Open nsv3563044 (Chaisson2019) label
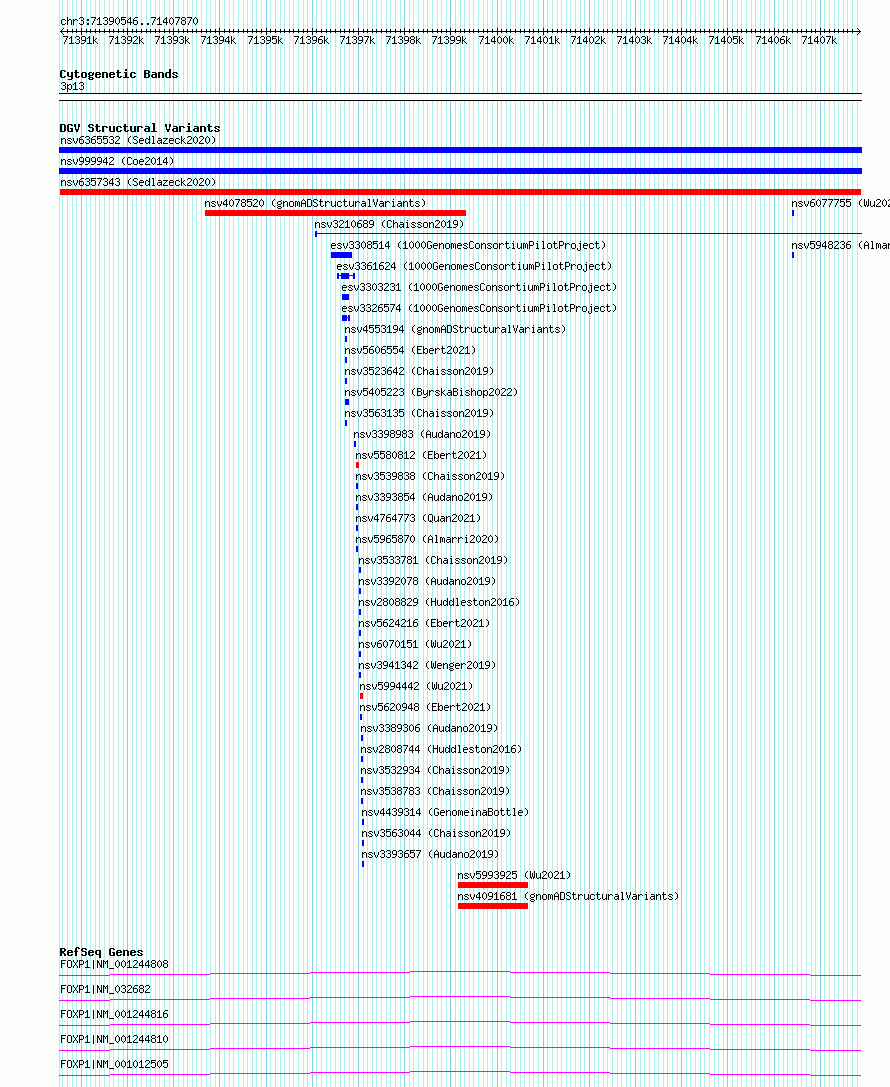Screen dimensions: 890x1087 point(436,833)
